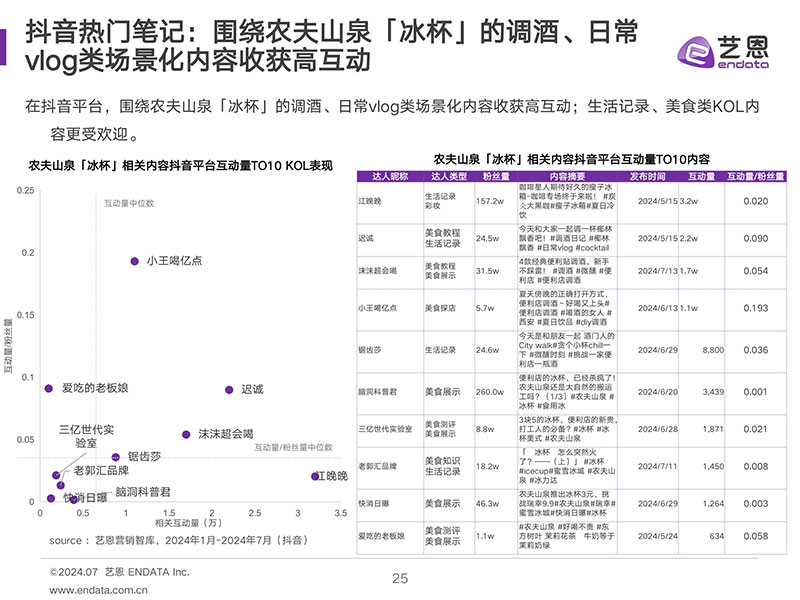Click the 发布时间 column header
This screenshot has height=600, width=800.
tap(647, 177)
